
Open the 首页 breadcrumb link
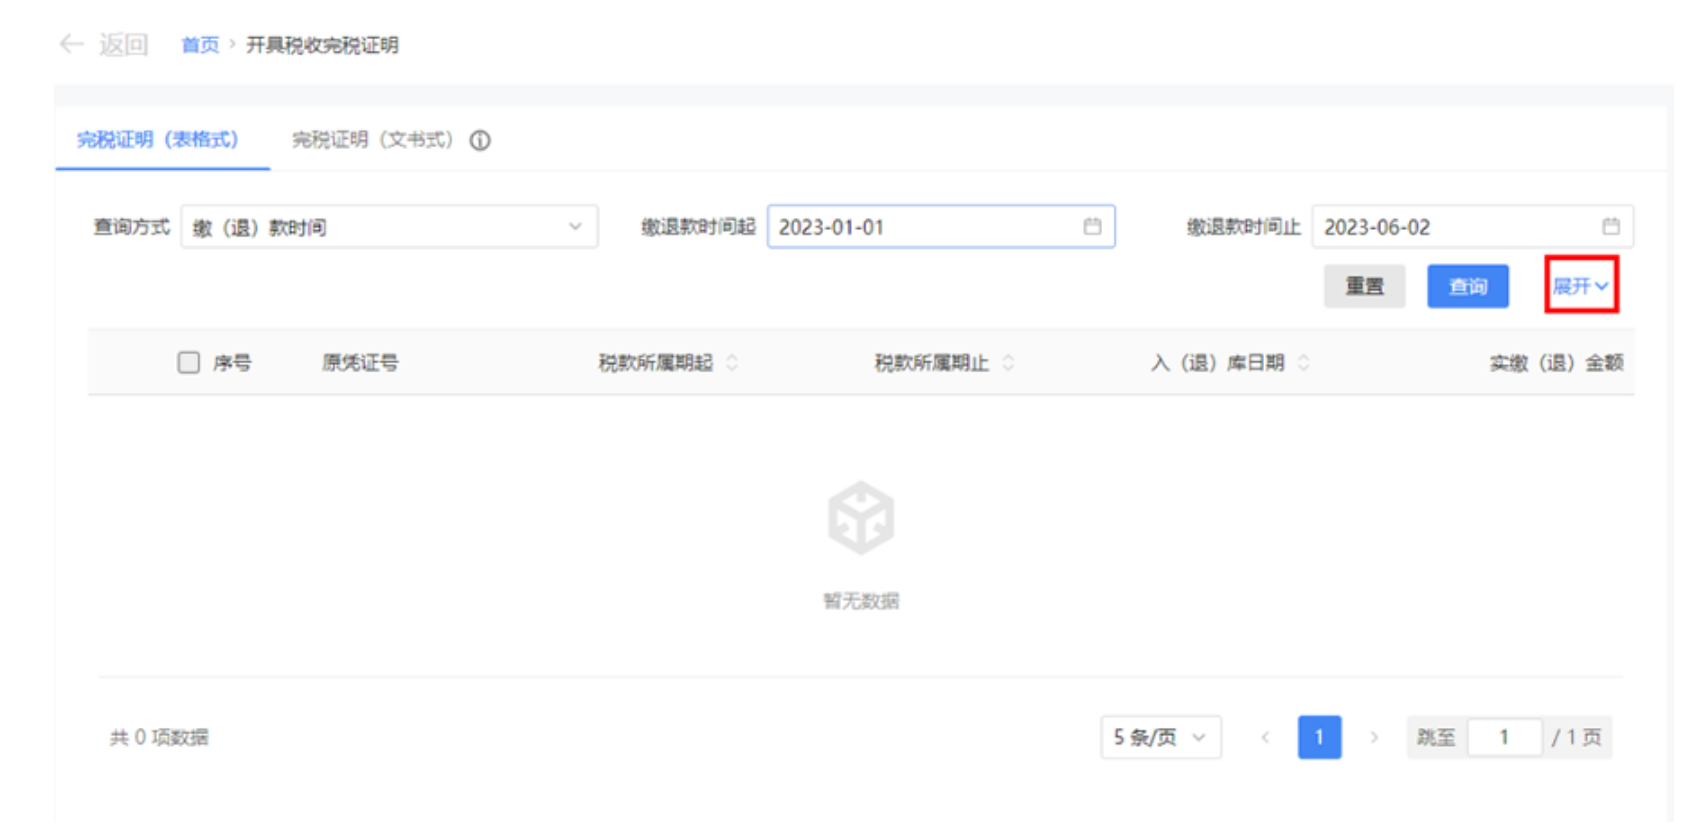200,45
